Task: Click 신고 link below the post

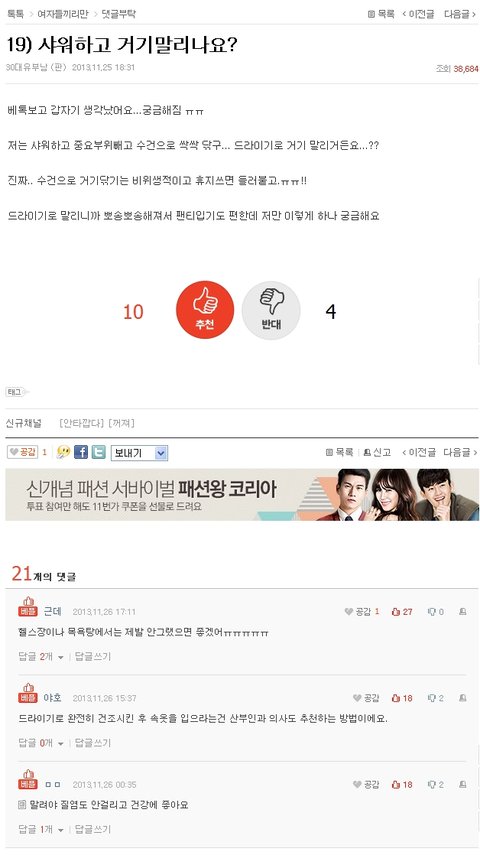Action: [x=377, y=452]
